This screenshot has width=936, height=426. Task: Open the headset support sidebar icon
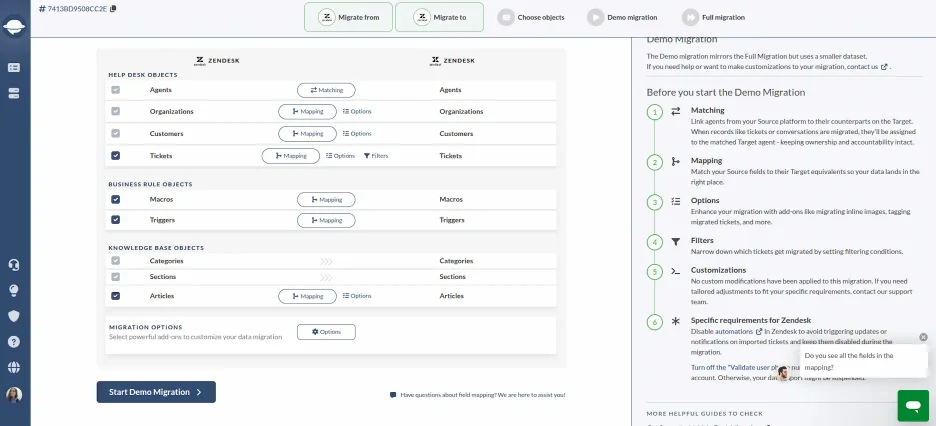tap(14, 265)
